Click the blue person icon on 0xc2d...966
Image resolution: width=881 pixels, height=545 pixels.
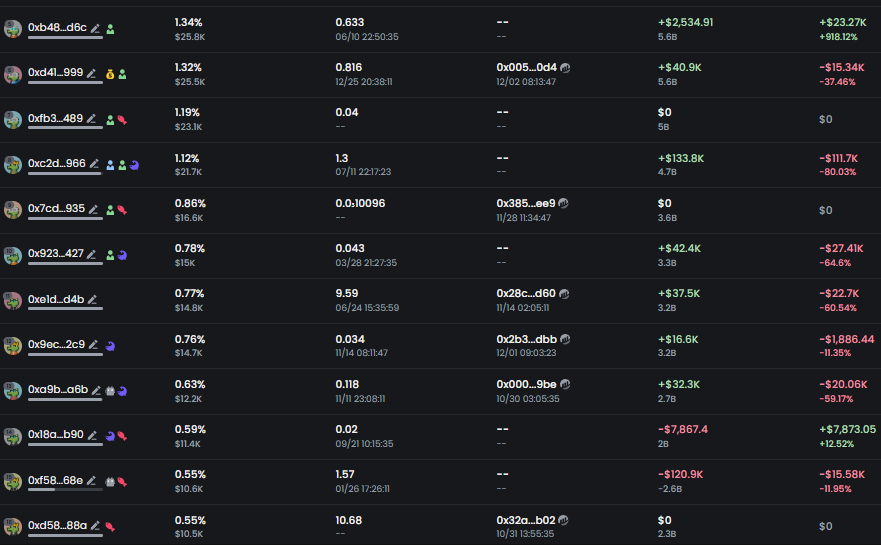tap(110, 165)
